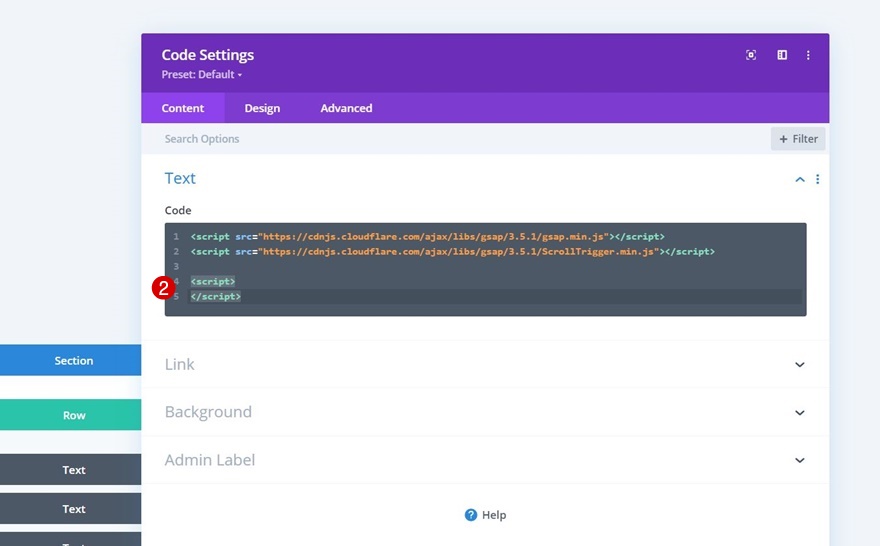The height and width of the screenshot is (546, 880).
Task: Click the expand modal fullscreen icon
Action: (751, 55)
